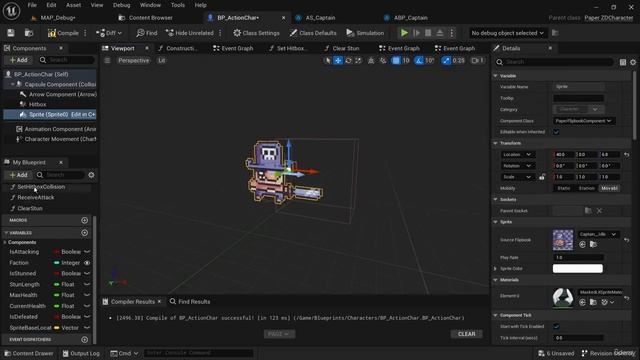Add a new macro
Image resolution: width=640 pixels, height=360 pixels.
(x=84, y=220)
